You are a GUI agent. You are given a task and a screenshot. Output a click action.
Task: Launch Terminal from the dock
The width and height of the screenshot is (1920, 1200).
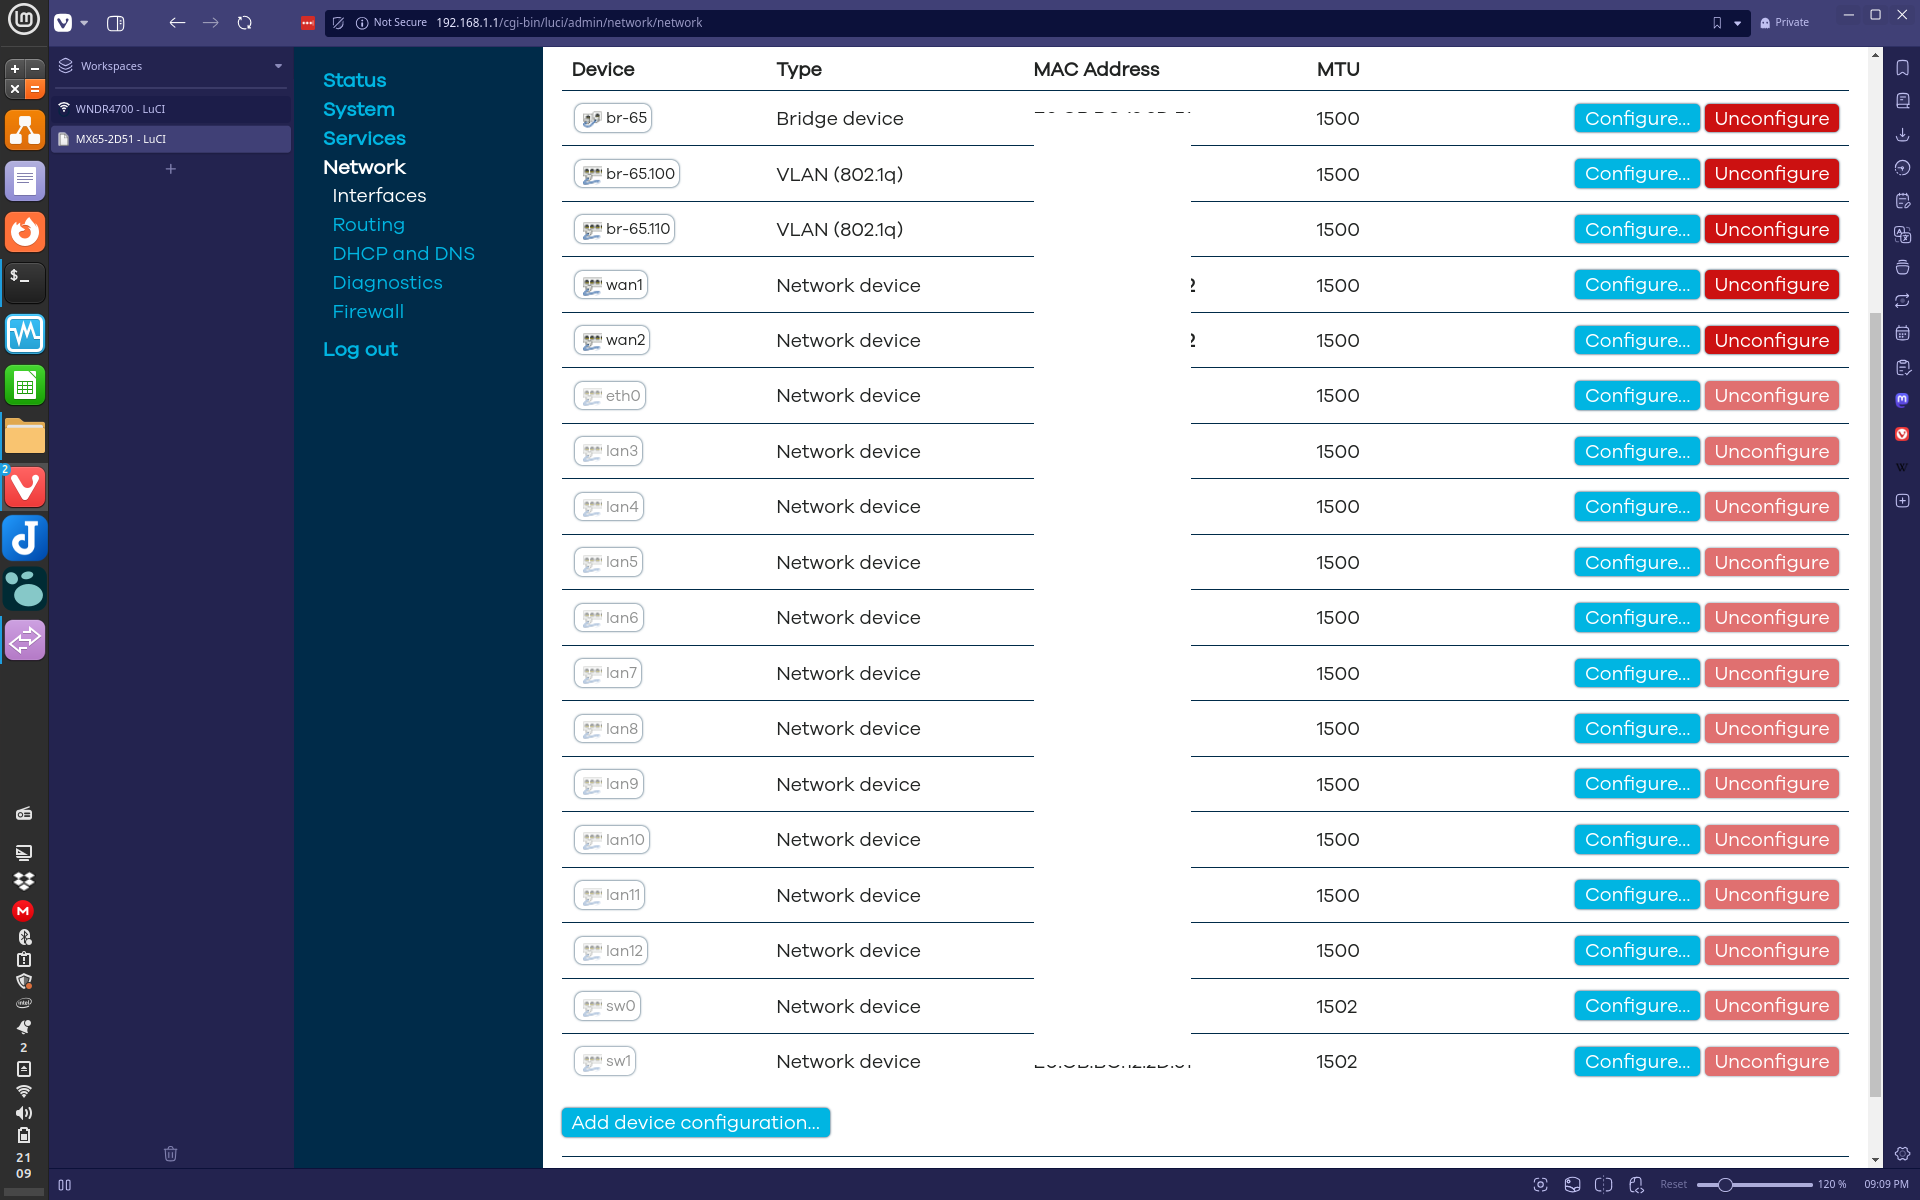(x=25, y=282)
